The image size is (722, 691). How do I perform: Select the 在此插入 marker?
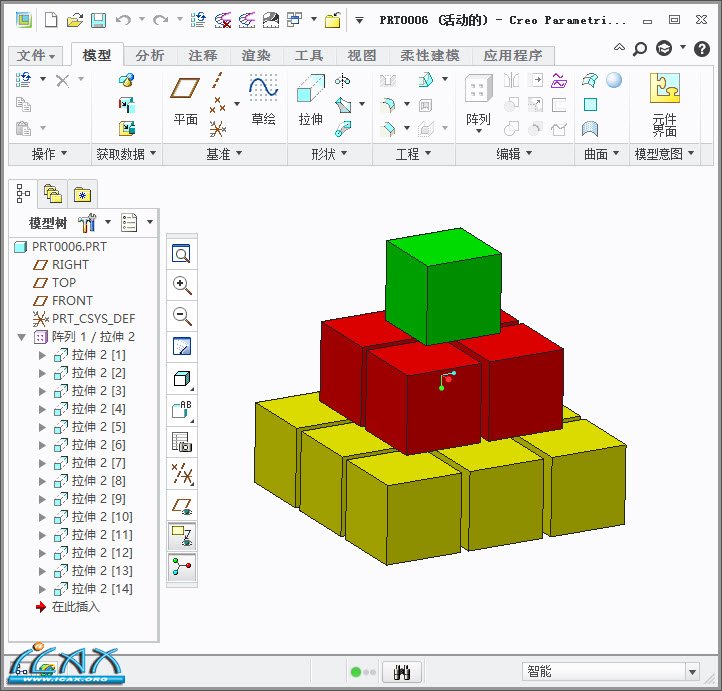[67, 607]
